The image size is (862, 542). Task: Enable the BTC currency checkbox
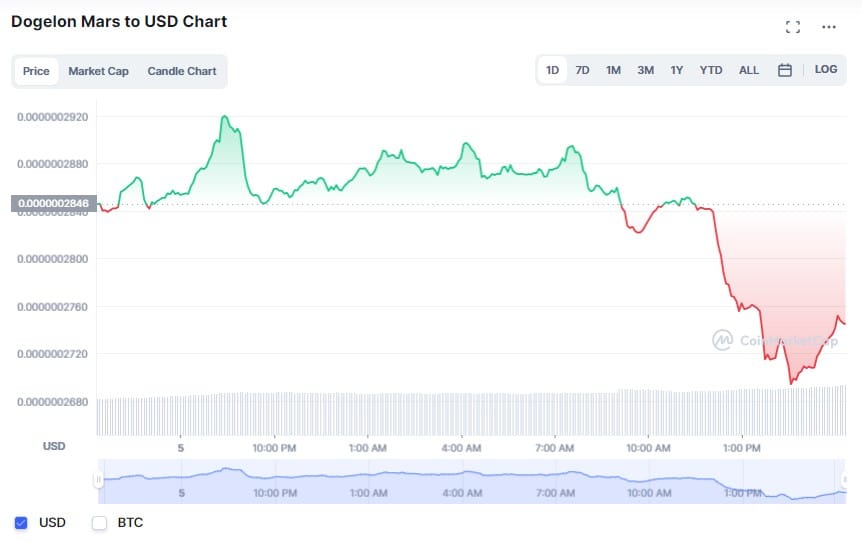pyautogui.click(x=100, y=523)
